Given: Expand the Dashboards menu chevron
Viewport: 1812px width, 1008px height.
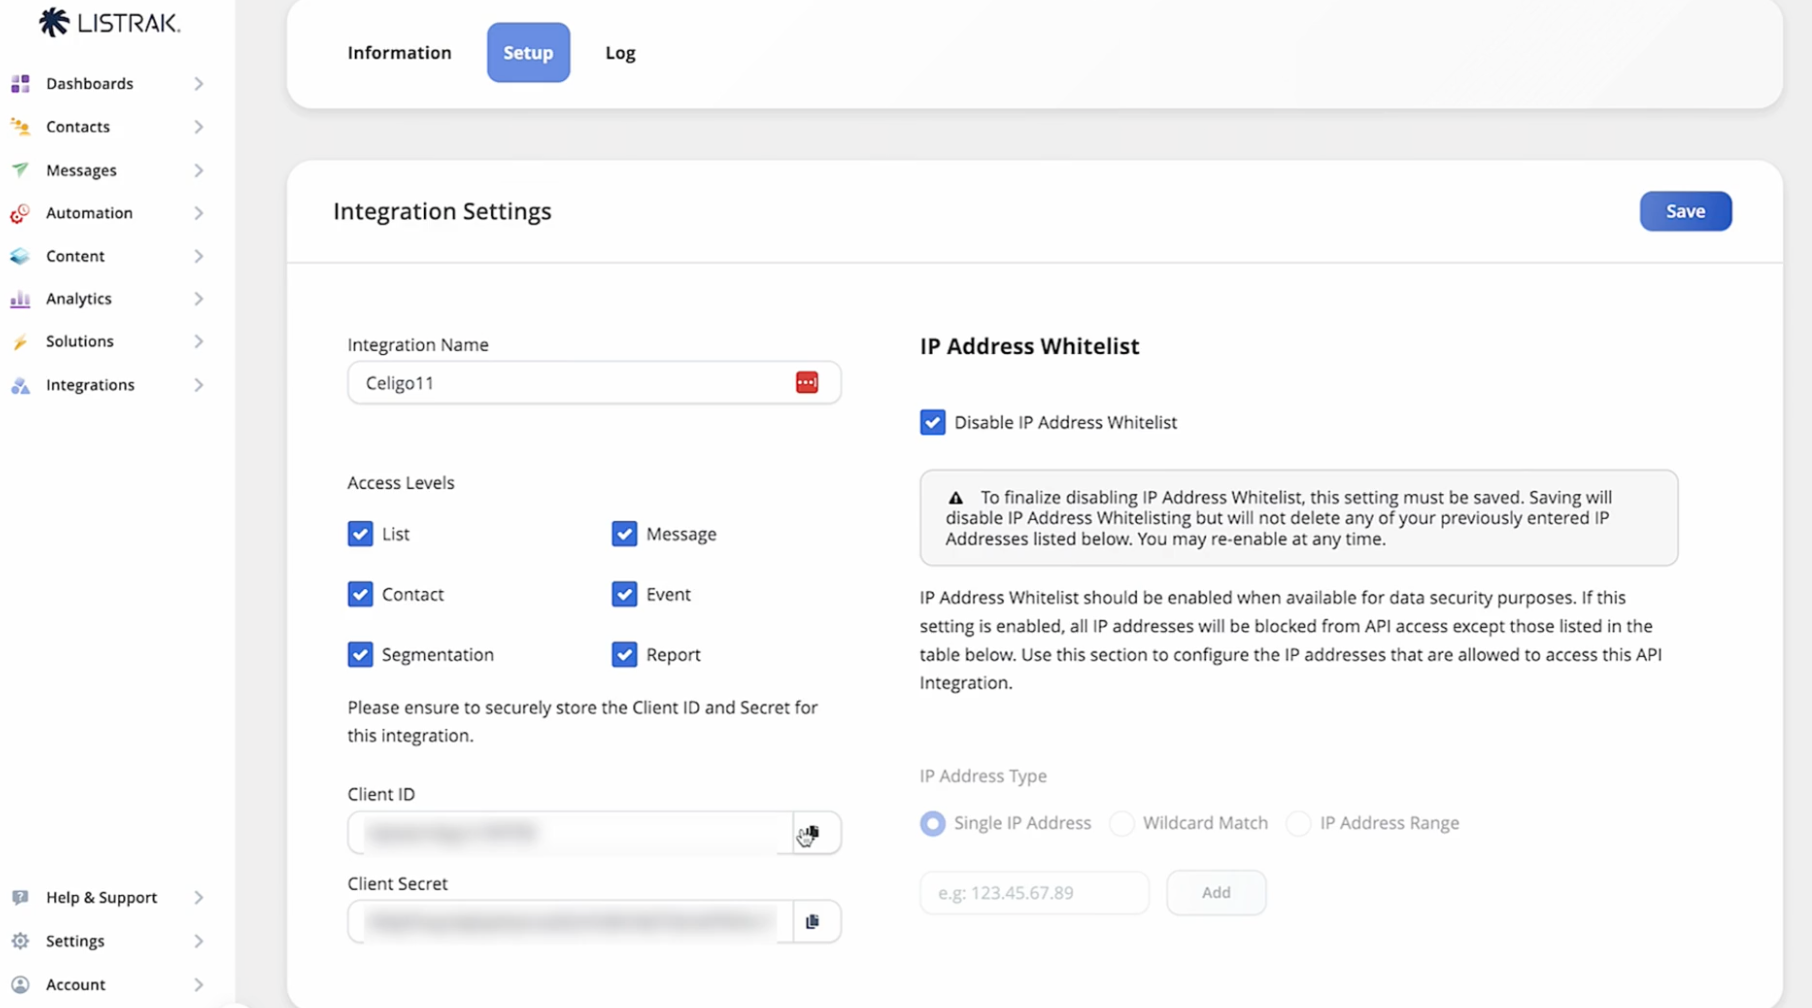Looking at the screenshot, I should [198, 84].
